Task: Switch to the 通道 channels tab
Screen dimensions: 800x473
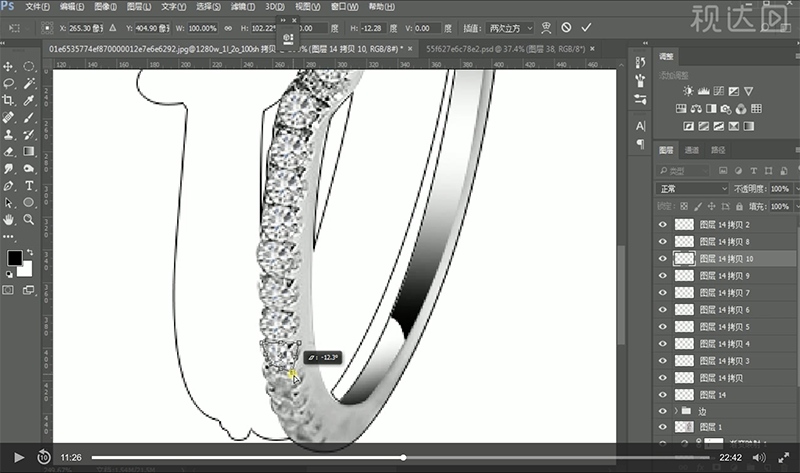Action: [692, 150]
